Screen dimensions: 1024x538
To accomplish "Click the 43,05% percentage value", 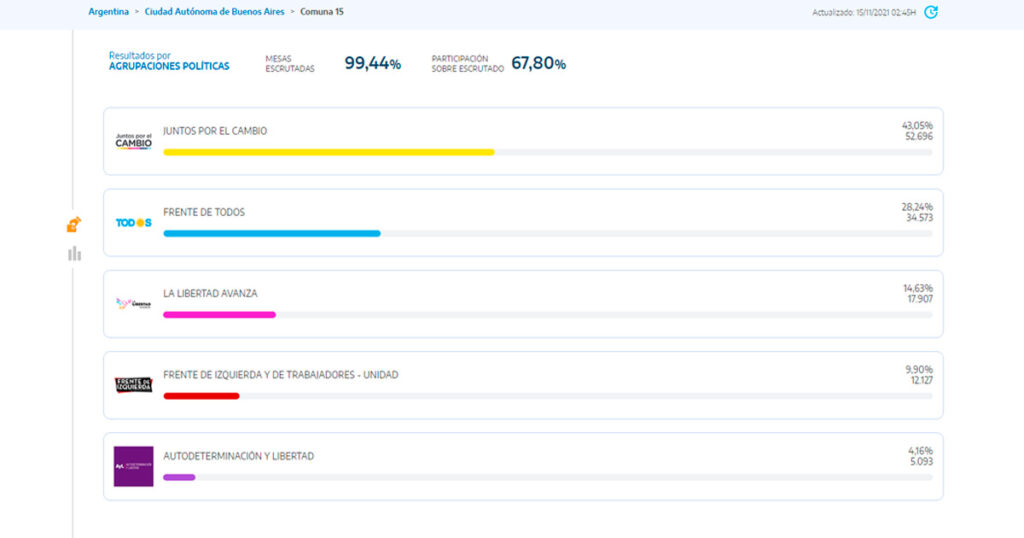I will tap(917, 125).
